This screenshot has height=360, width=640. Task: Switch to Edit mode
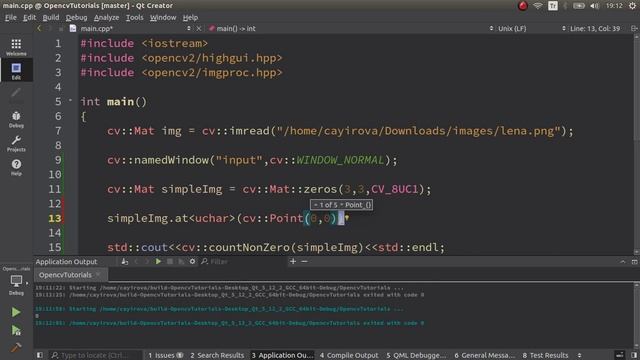coord(16,71)
